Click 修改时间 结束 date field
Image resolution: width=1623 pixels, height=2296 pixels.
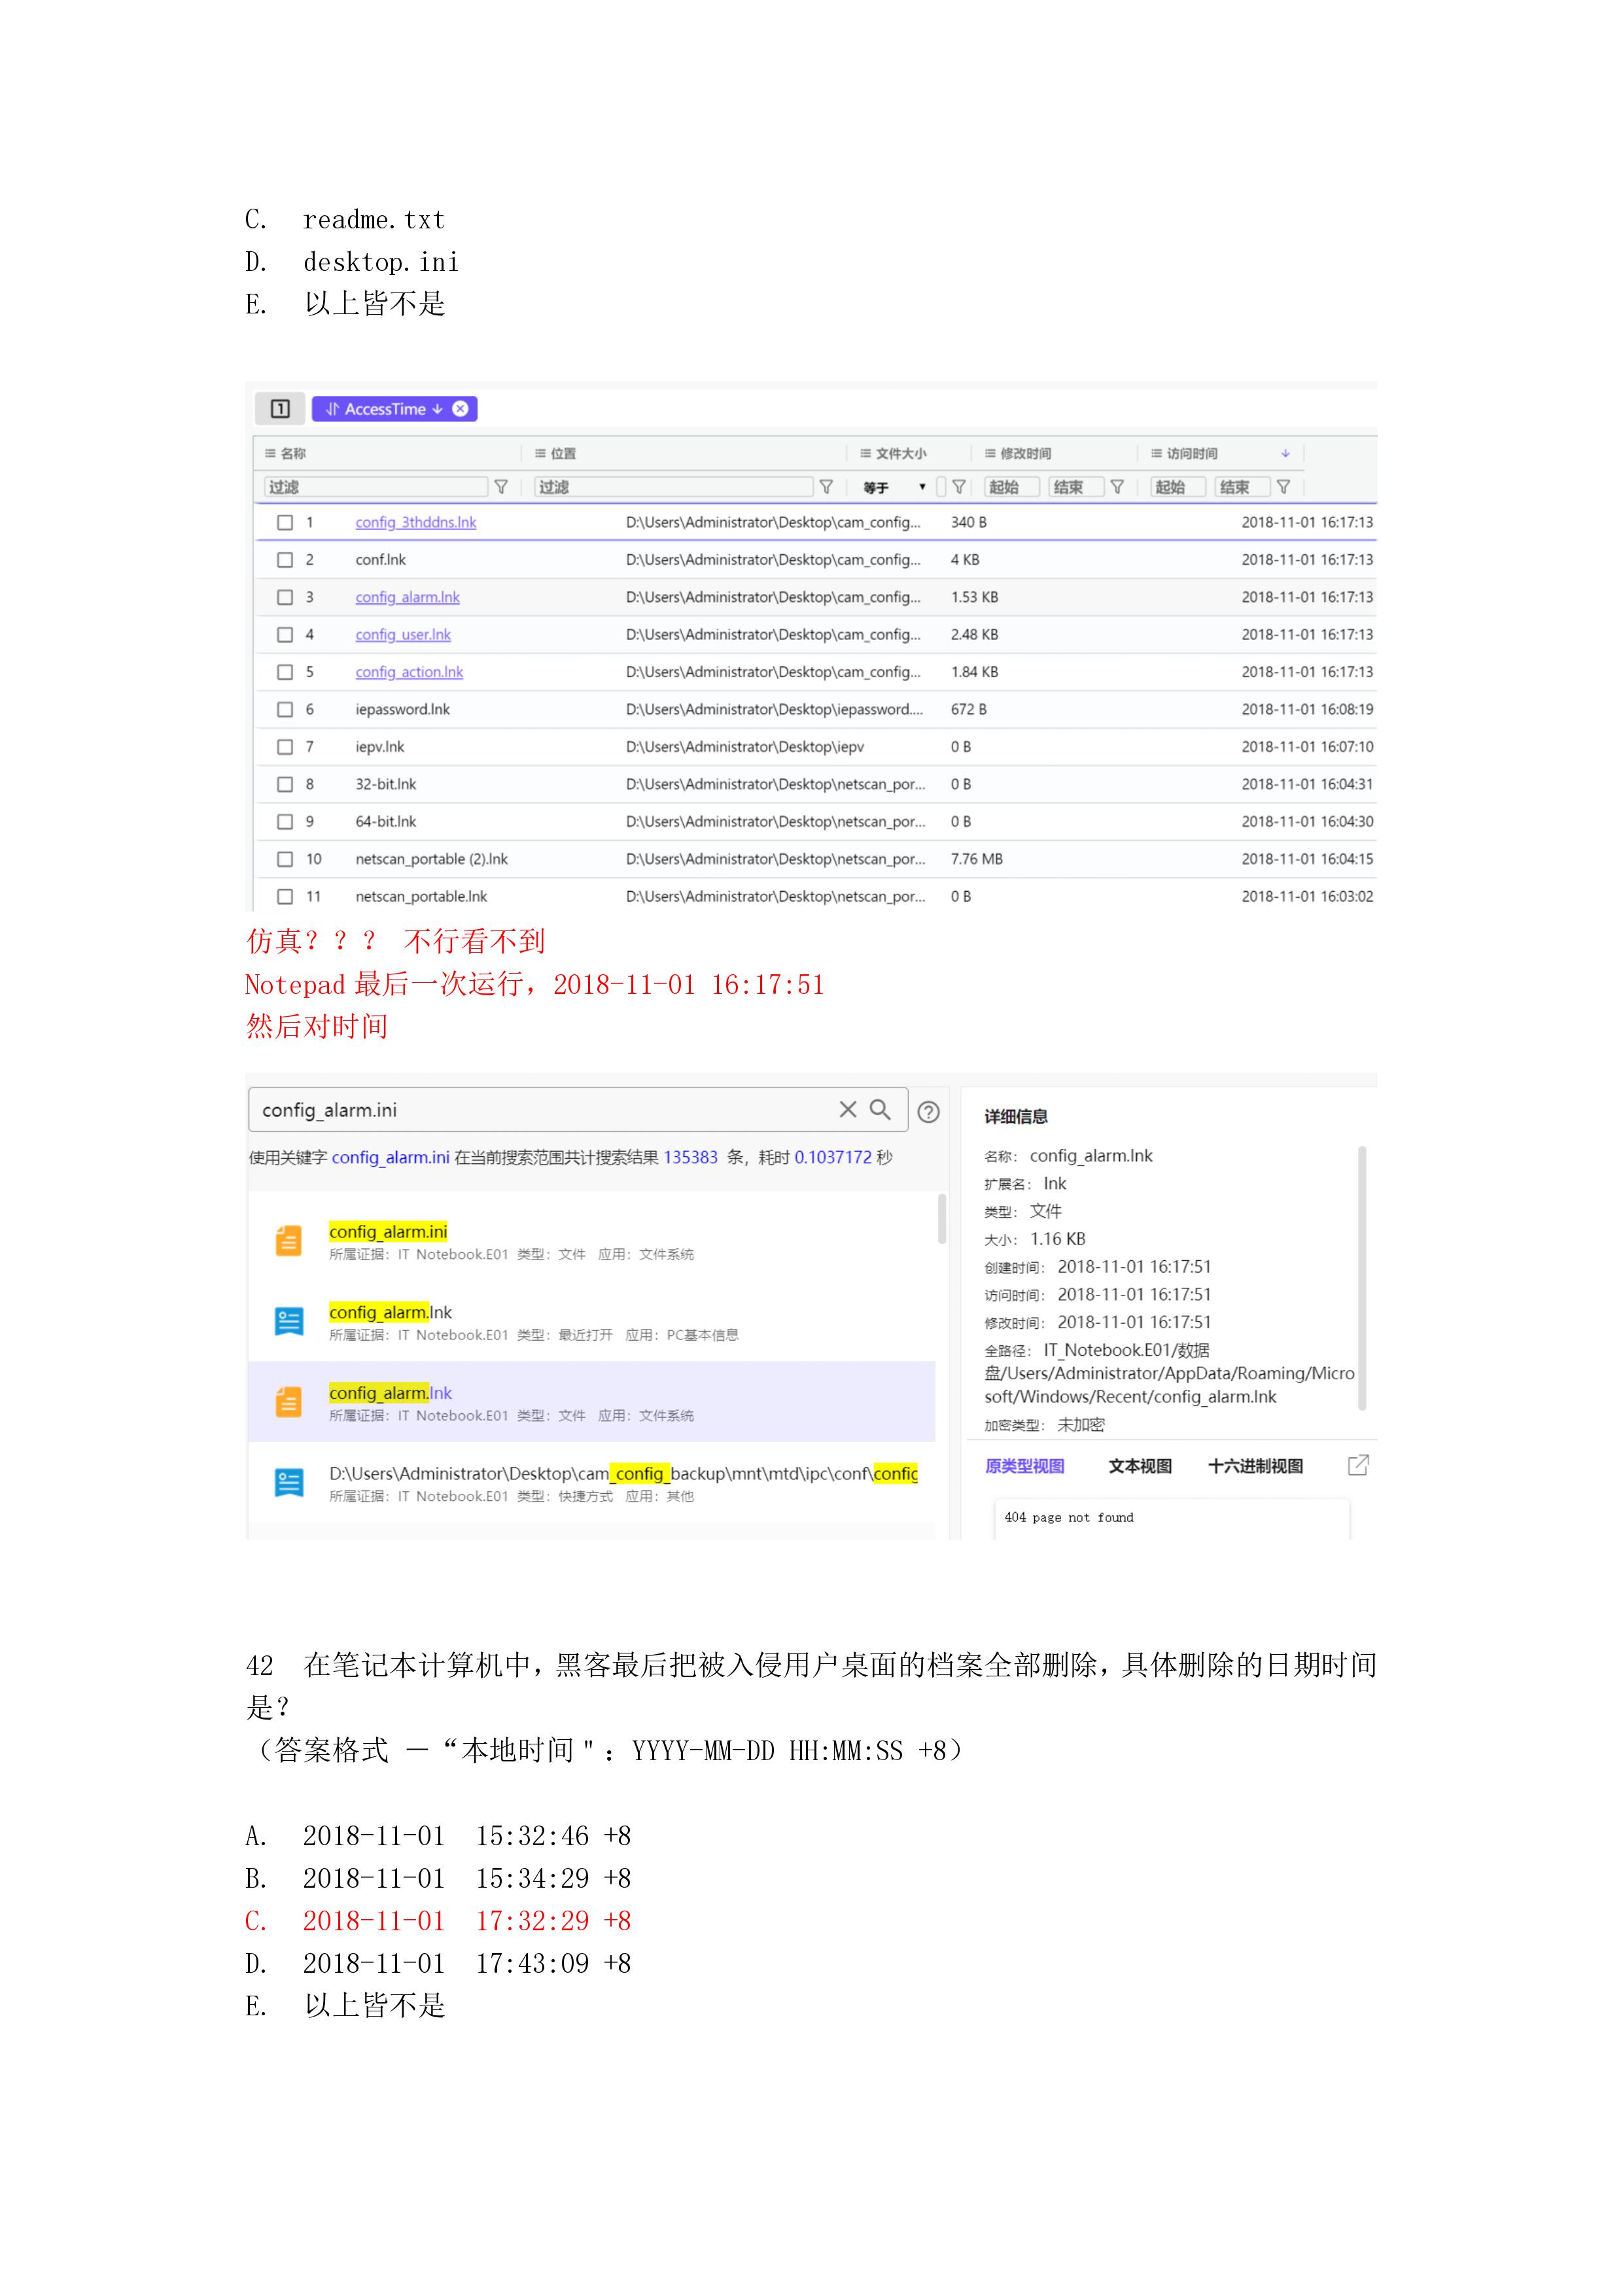pos(1077,487)
